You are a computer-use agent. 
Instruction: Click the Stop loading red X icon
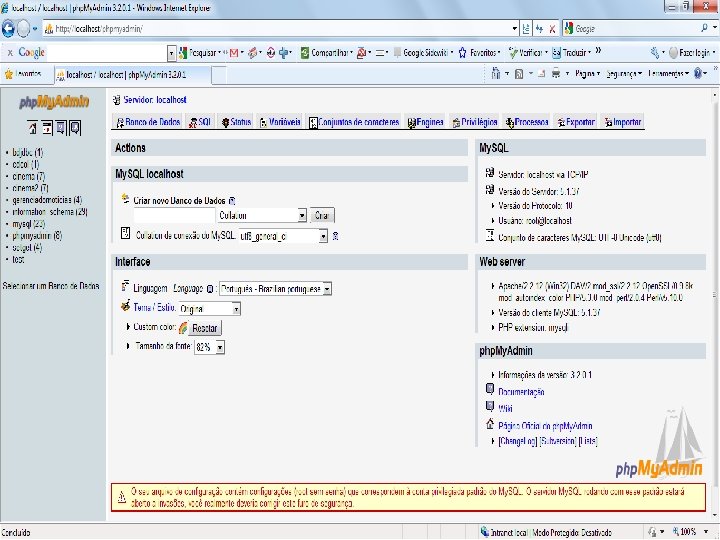coord(552,29)
